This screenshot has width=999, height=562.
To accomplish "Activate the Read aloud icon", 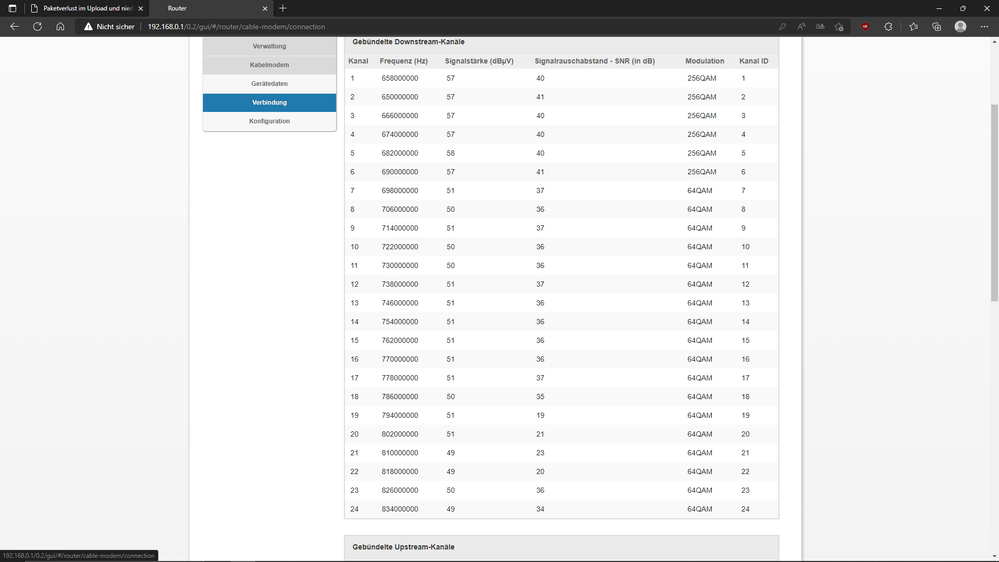I will click(x=801, y=27).
